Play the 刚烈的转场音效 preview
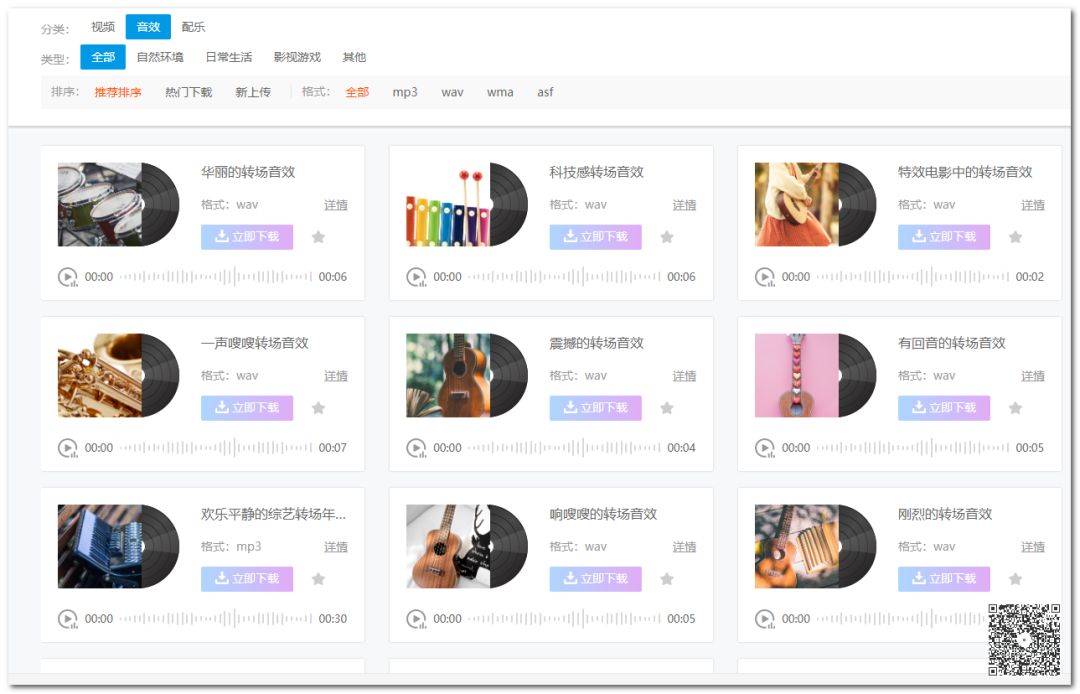Image resolution: width=1080 pixels, height=694 pixels. pos(765,618)
